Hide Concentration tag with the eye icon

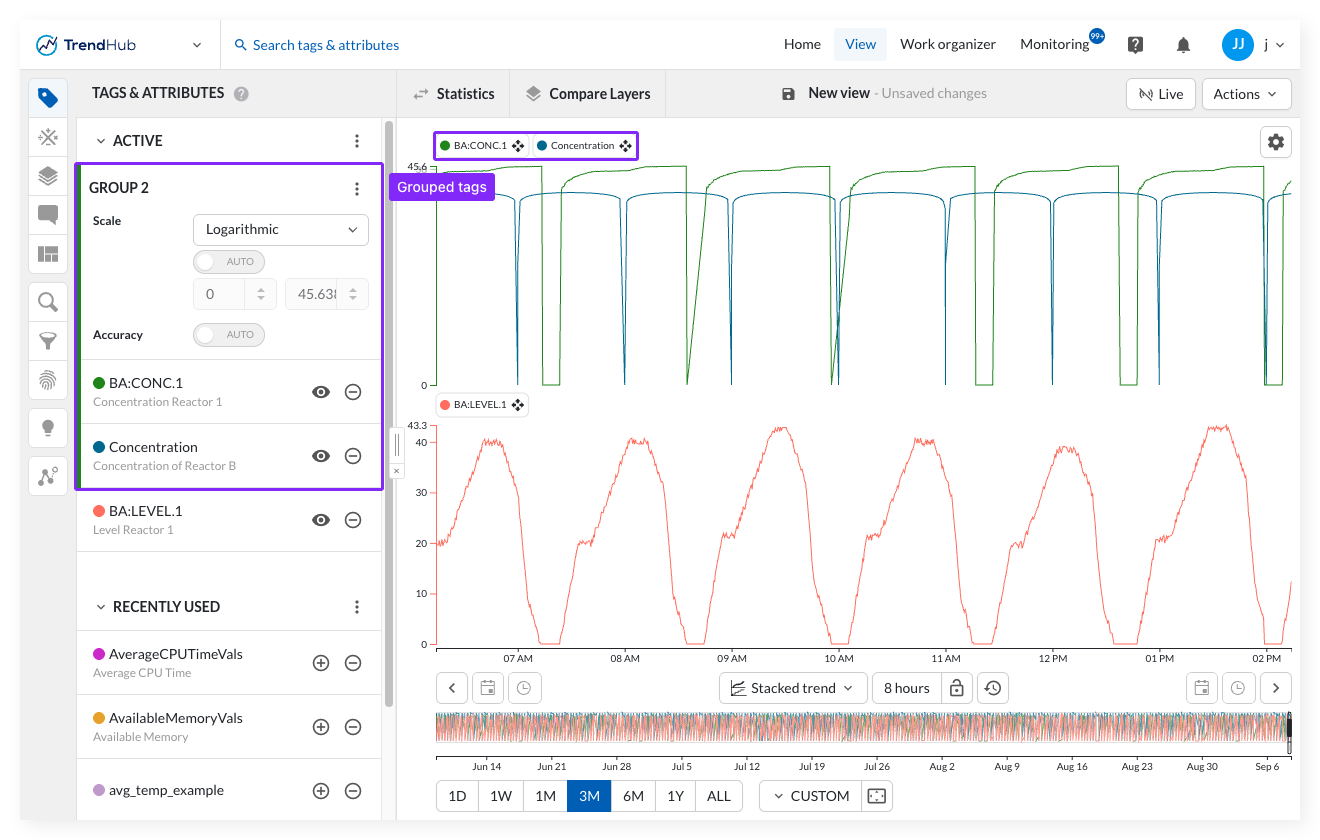click(321, 456)
